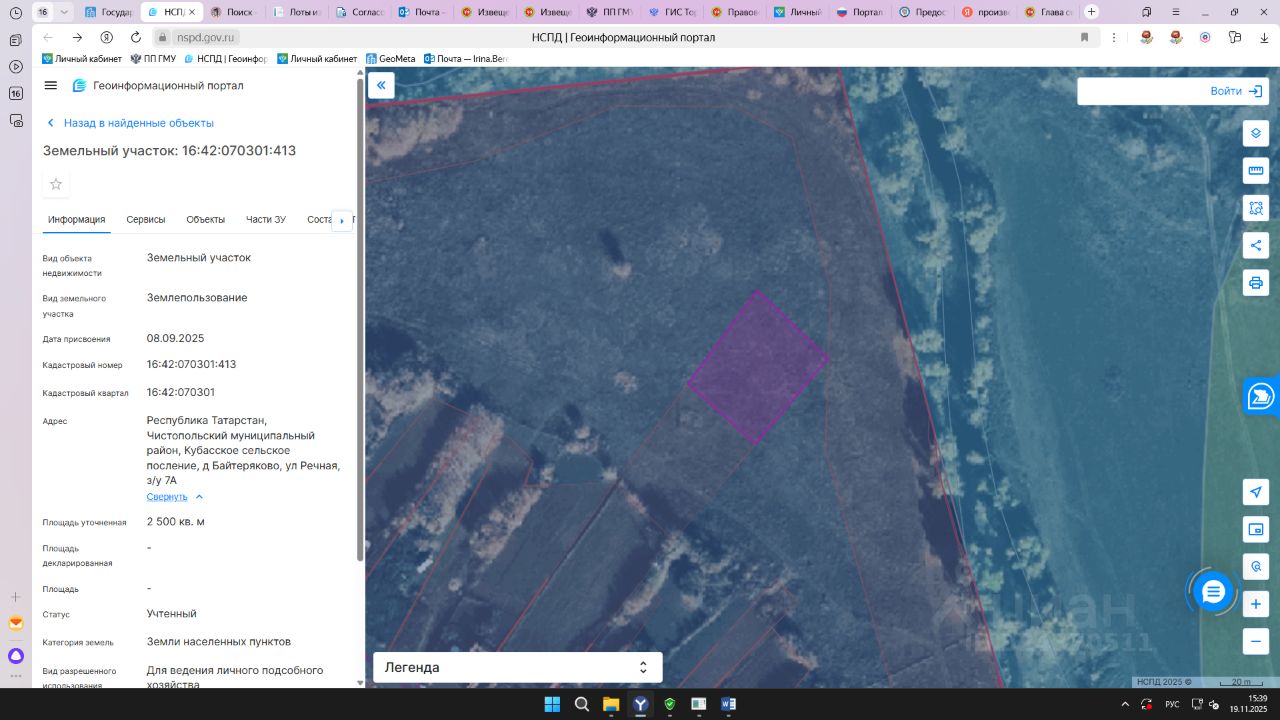Open the portal hamburger menu

[51, 85]
